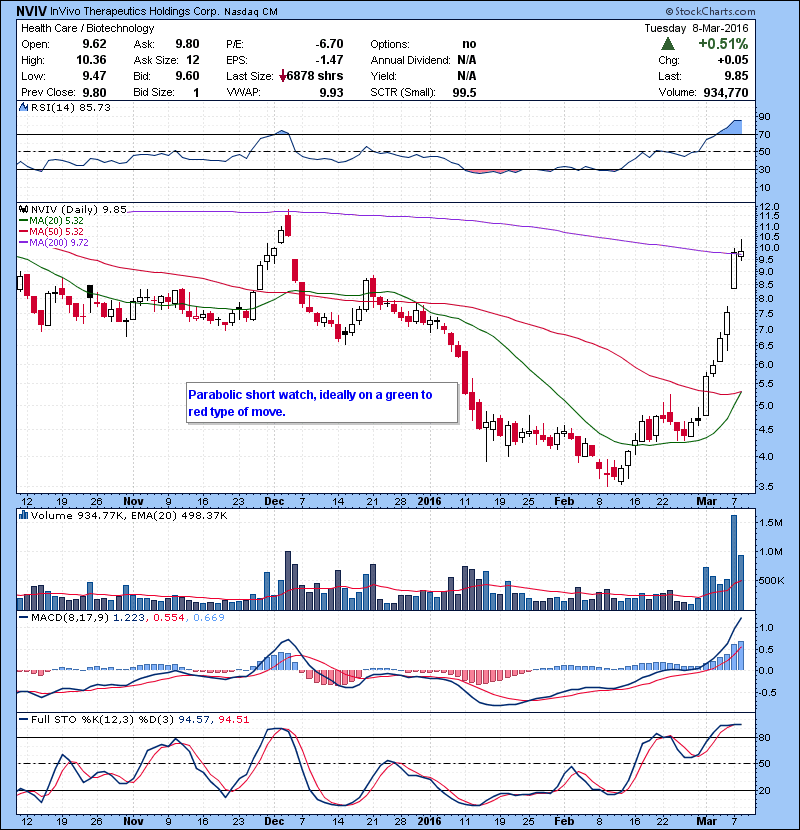Click the Annual Dividend N/A value

pos(467,60)
